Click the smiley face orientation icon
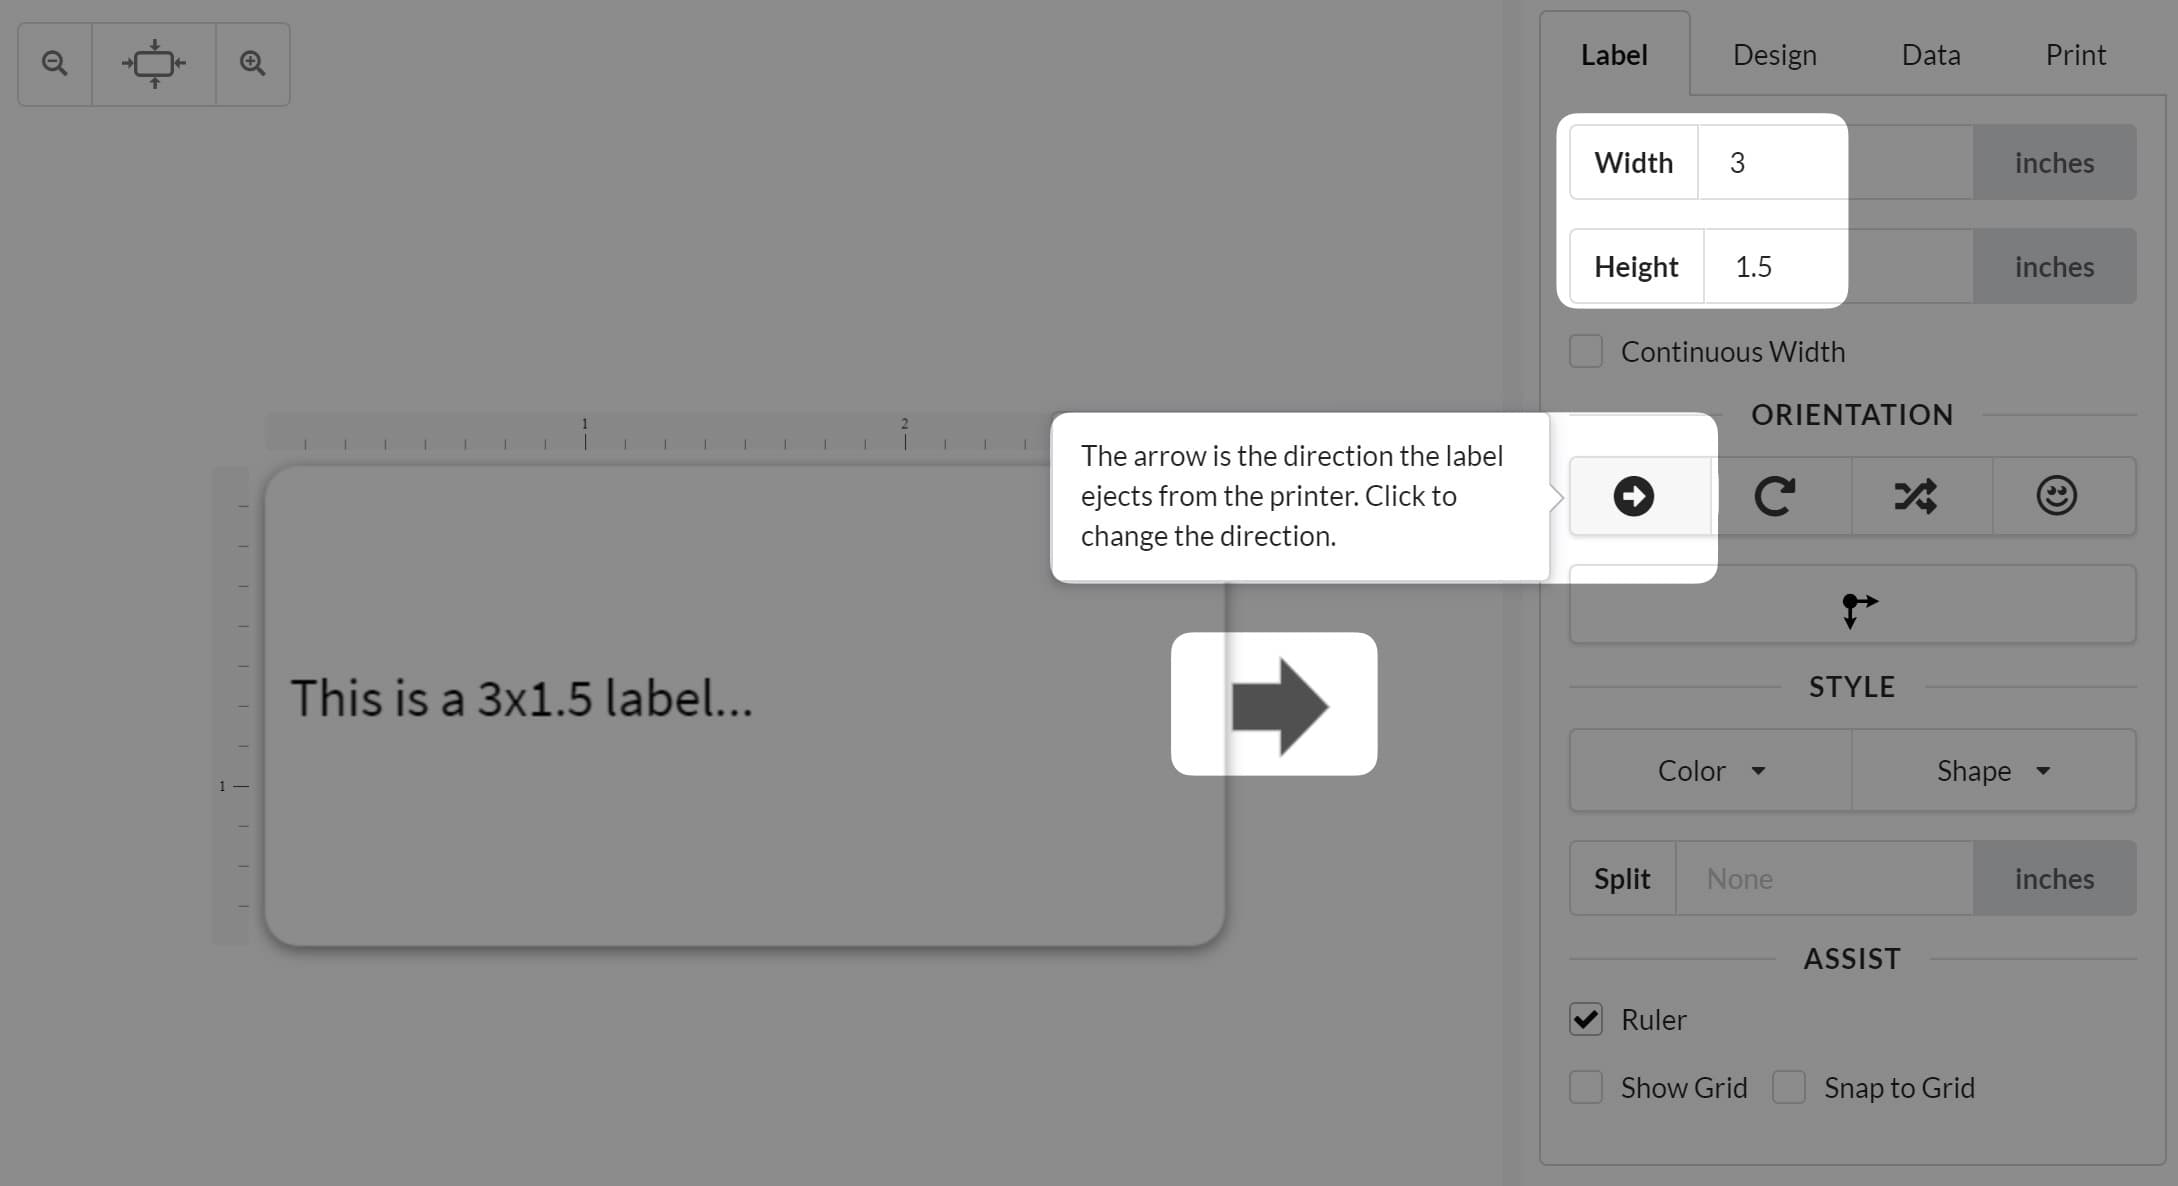Image resolution: width=2178 pixels, height=1186 pixels. (2057, 496)
